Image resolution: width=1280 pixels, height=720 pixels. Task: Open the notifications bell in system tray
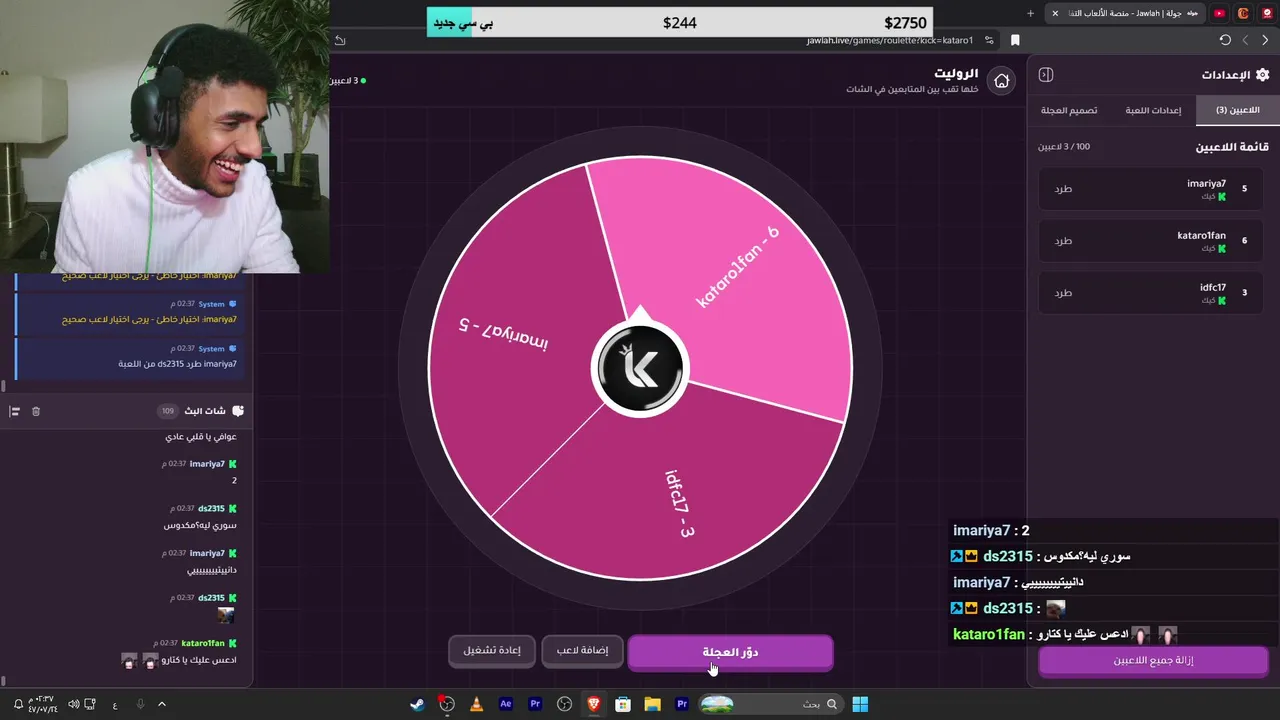(18, 704)
